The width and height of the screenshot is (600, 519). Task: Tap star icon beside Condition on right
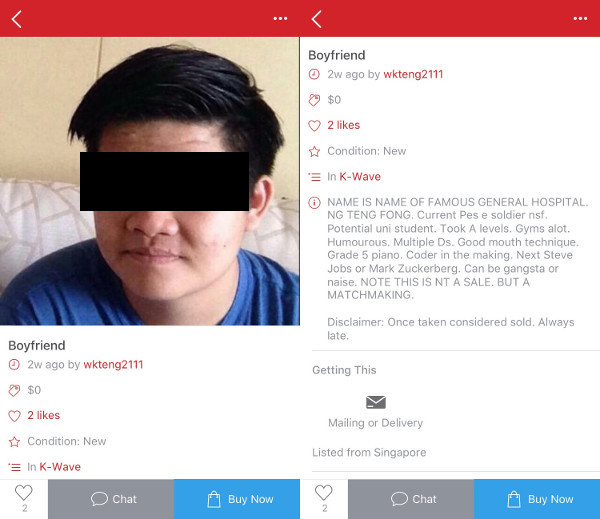click(315, 152)
